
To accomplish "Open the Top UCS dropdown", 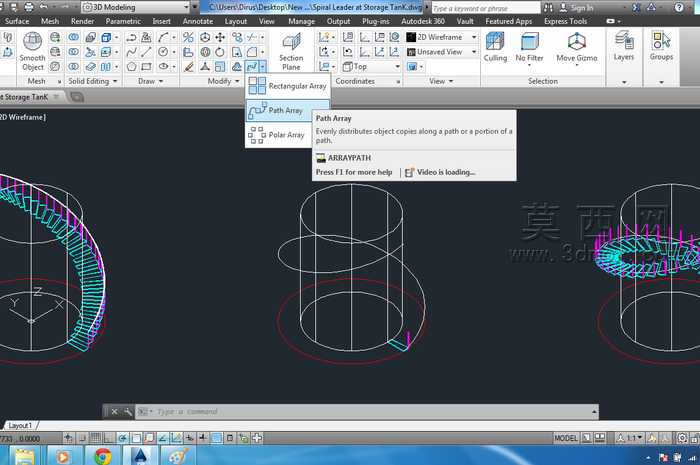I will 371,67.
